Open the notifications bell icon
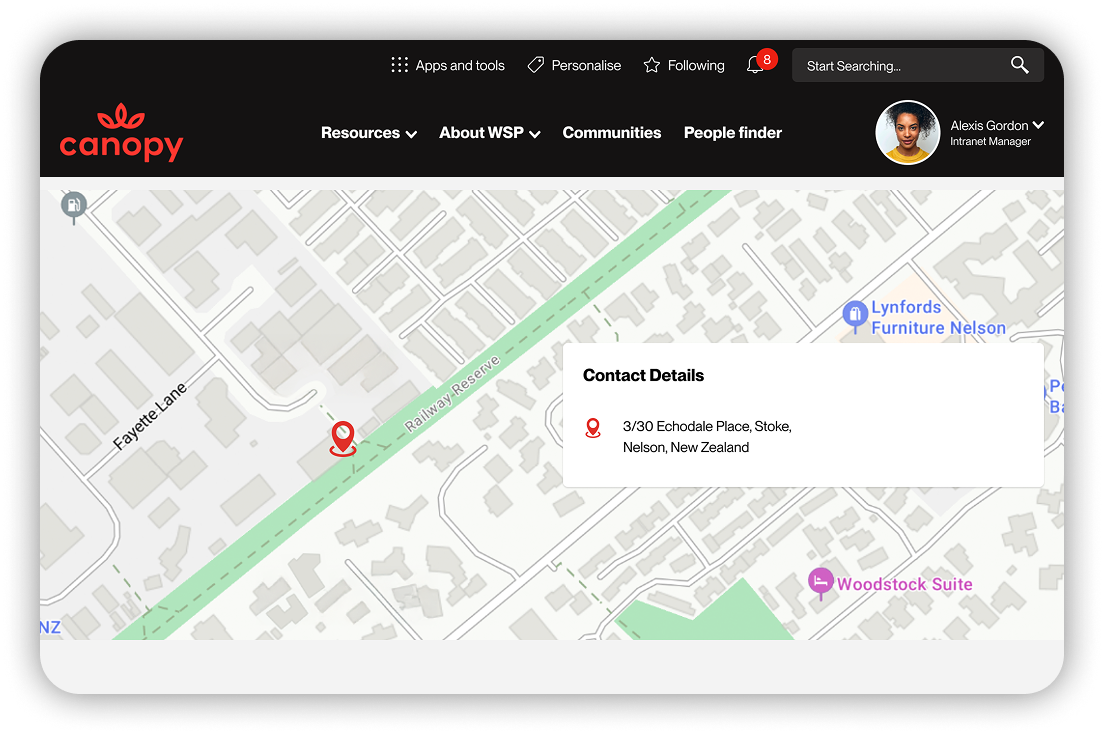 coord(755,65)
